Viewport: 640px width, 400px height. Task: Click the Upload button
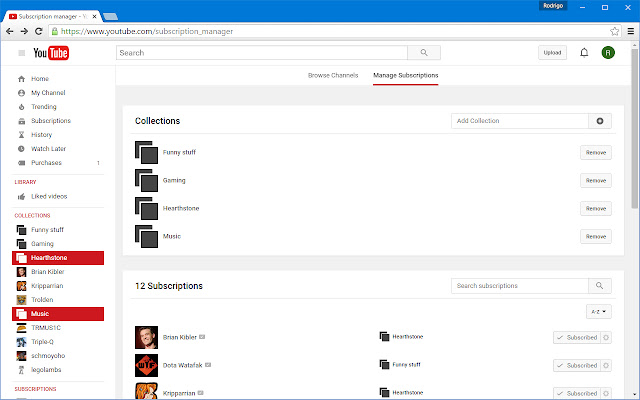pyautogui.click(x=552, y=53)
